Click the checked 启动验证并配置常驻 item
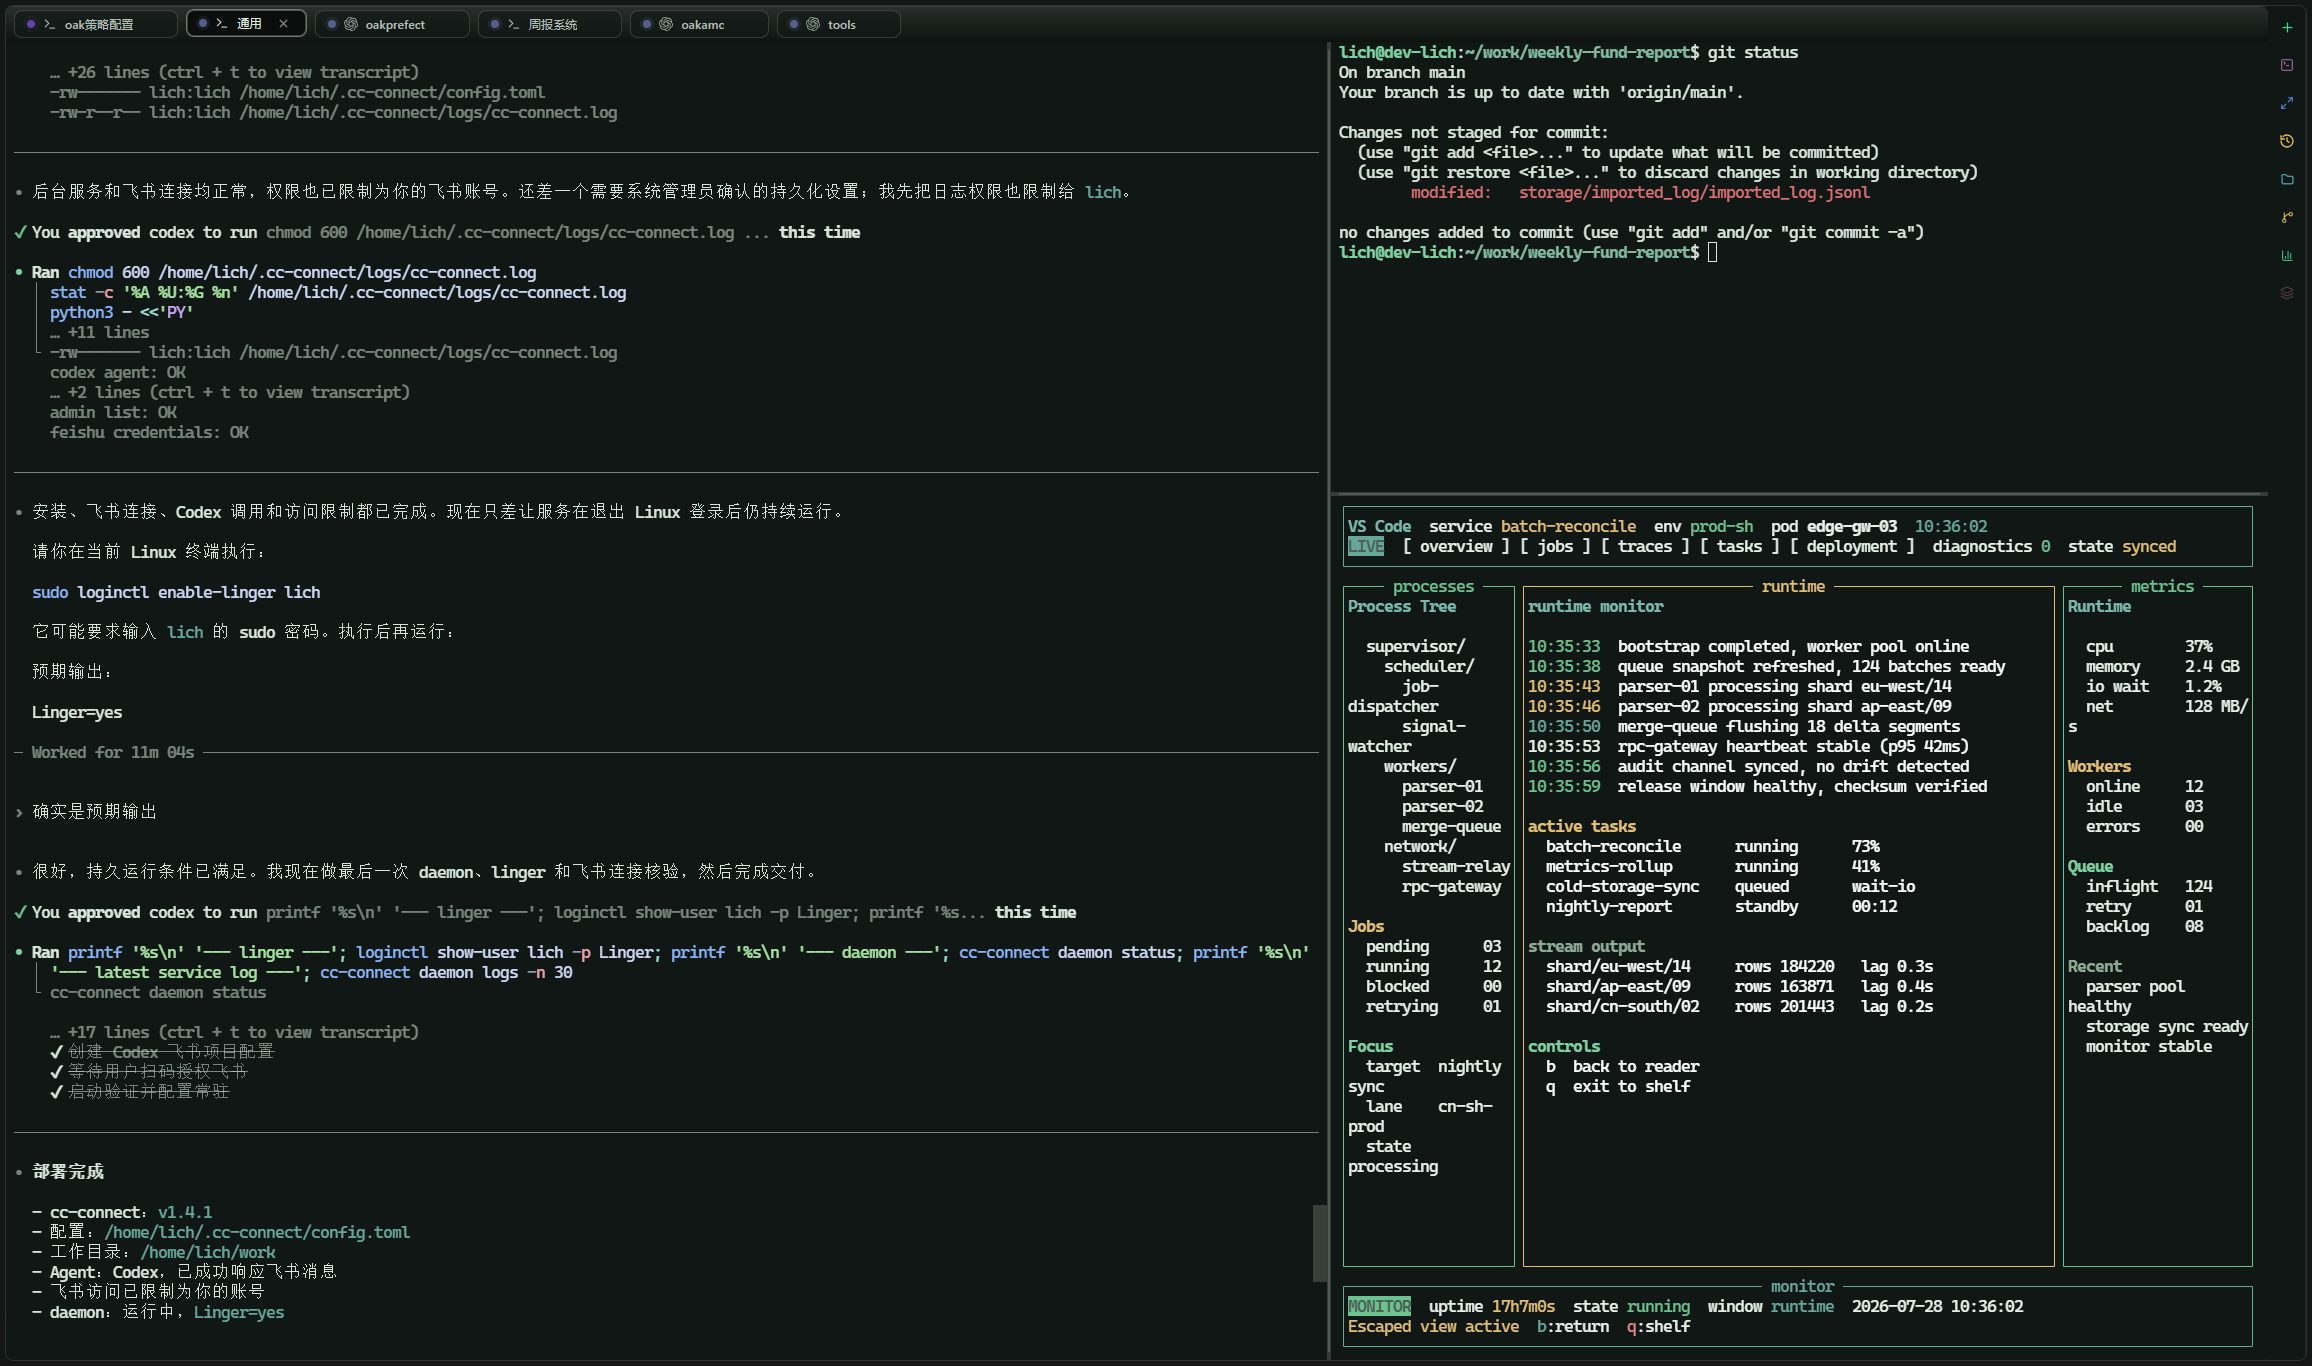This screenshot has width=2312, height=1366. [x=139, y=1092]
